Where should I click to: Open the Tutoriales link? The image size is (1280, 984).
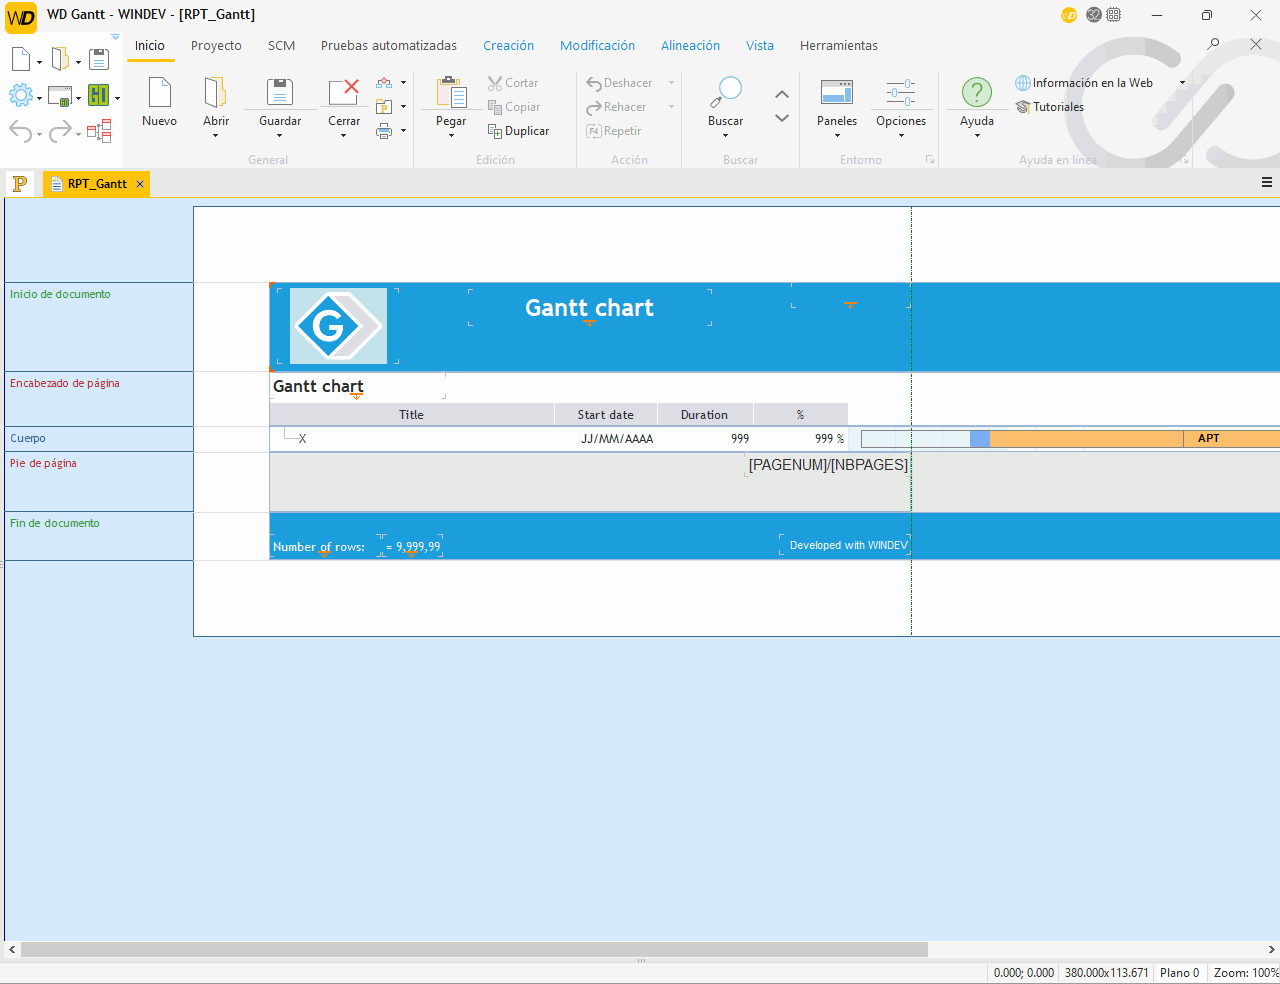click(x=1050, y=107)
